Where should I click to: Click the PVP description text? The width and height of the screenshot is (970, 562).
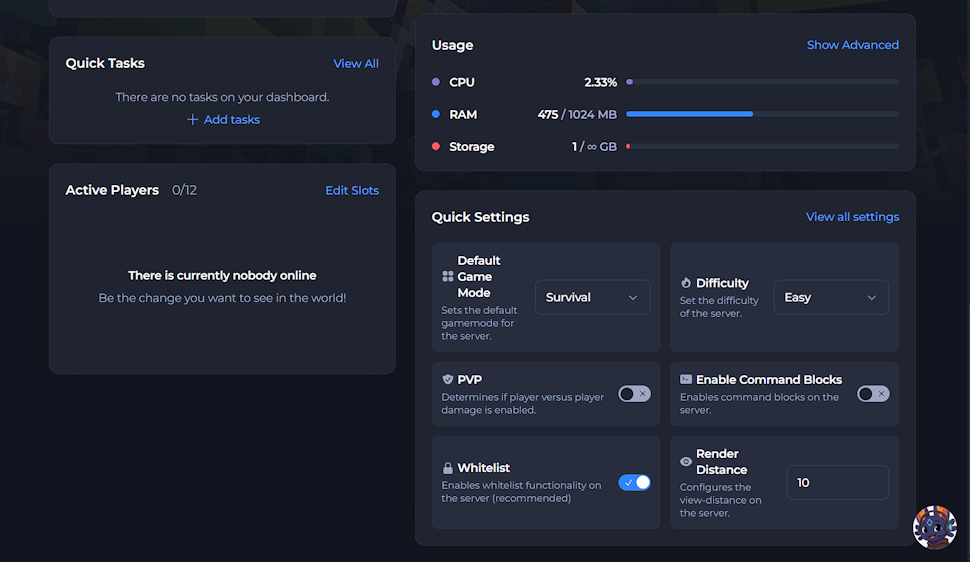(x=522, y=404)
